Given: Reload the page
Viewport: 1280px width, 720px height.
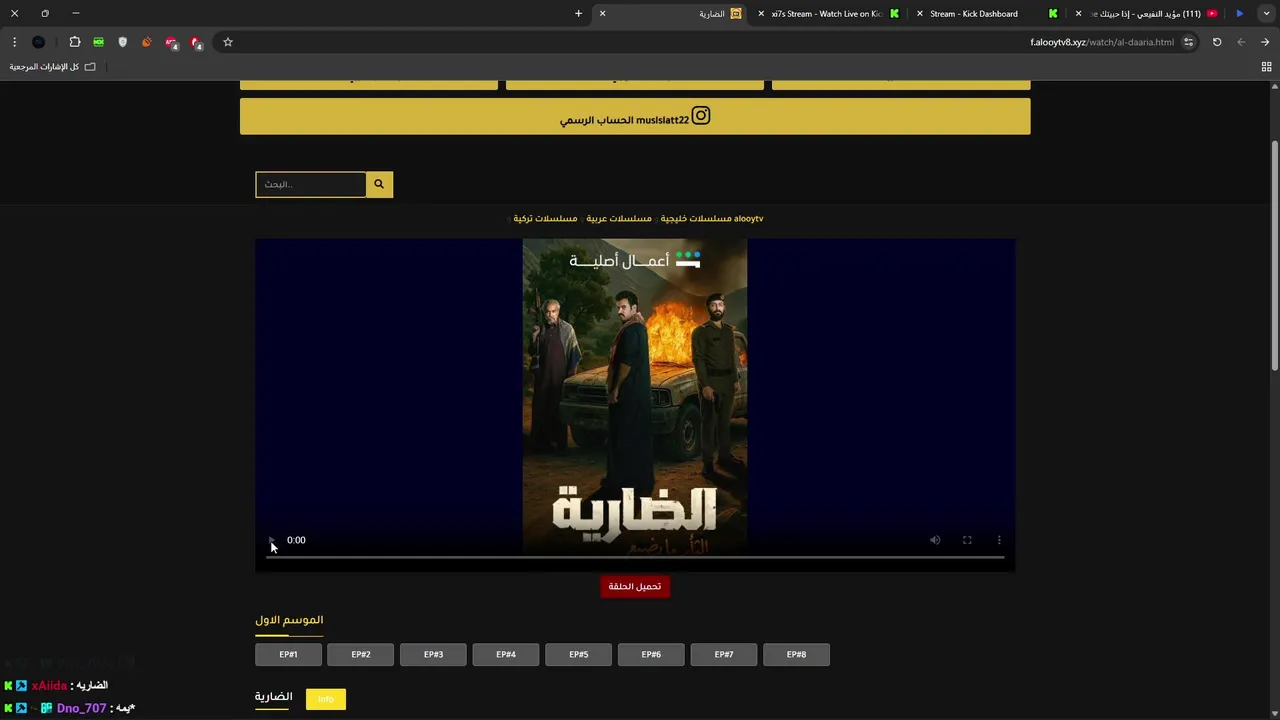Looking at the screenshot, I should click(1217, 42).
